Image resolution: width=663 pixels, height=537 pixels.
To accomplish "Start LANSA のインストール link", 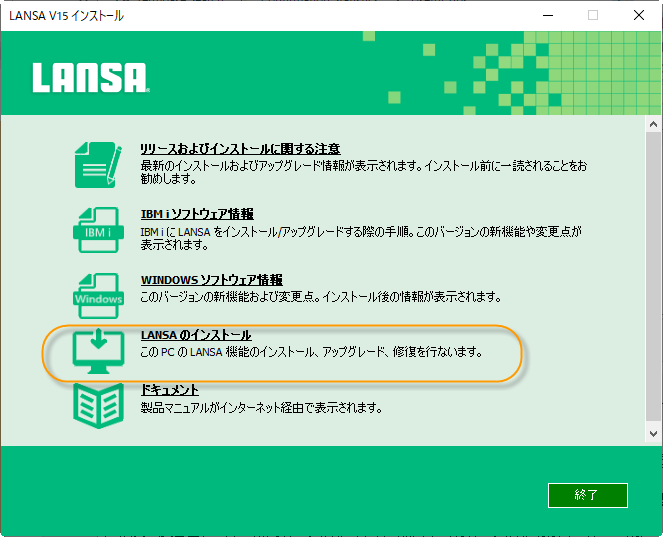I will point(196,335).
